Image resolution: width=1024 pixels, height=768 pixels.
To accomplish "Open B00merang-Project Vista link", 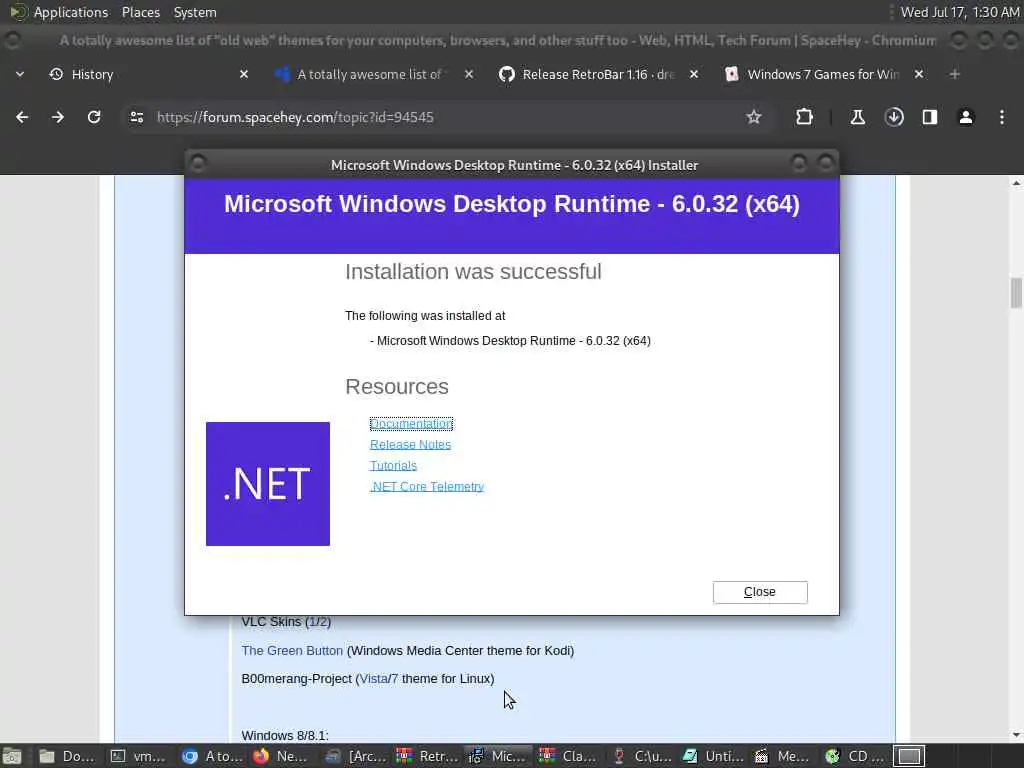I will 374,679.
